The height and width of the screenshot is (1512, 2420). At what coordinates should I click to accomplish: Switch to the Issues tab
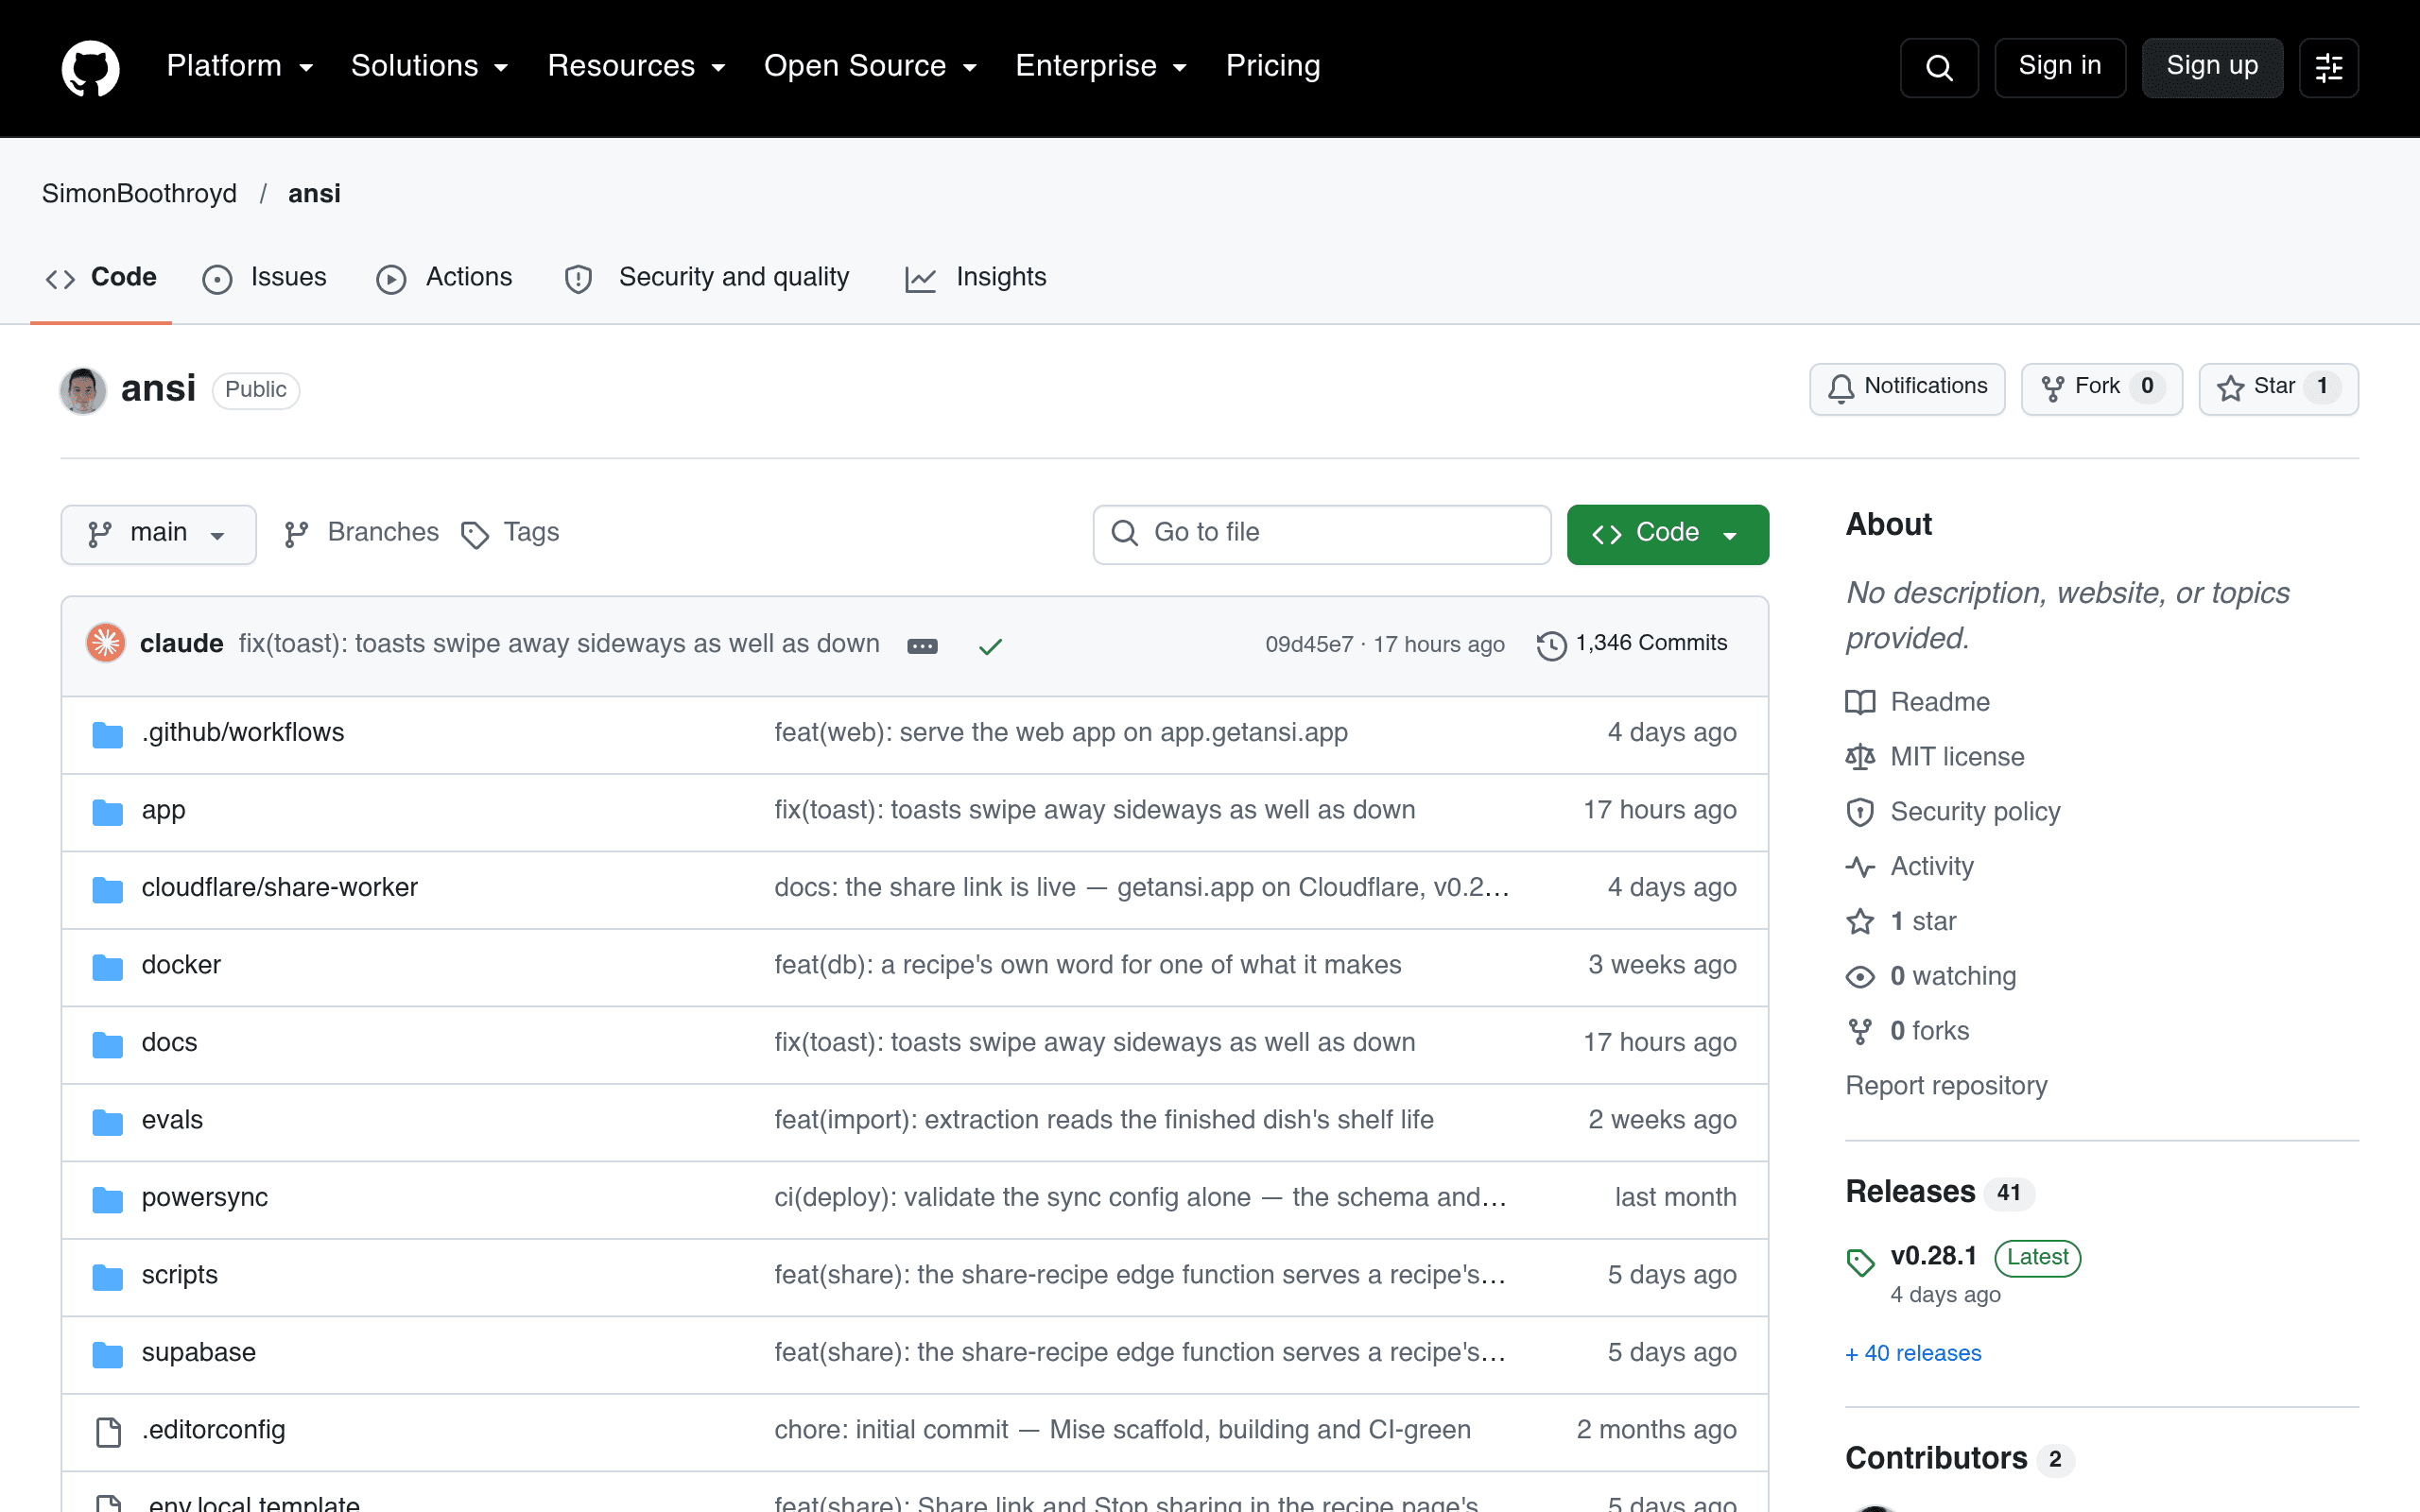coord(265,277)
